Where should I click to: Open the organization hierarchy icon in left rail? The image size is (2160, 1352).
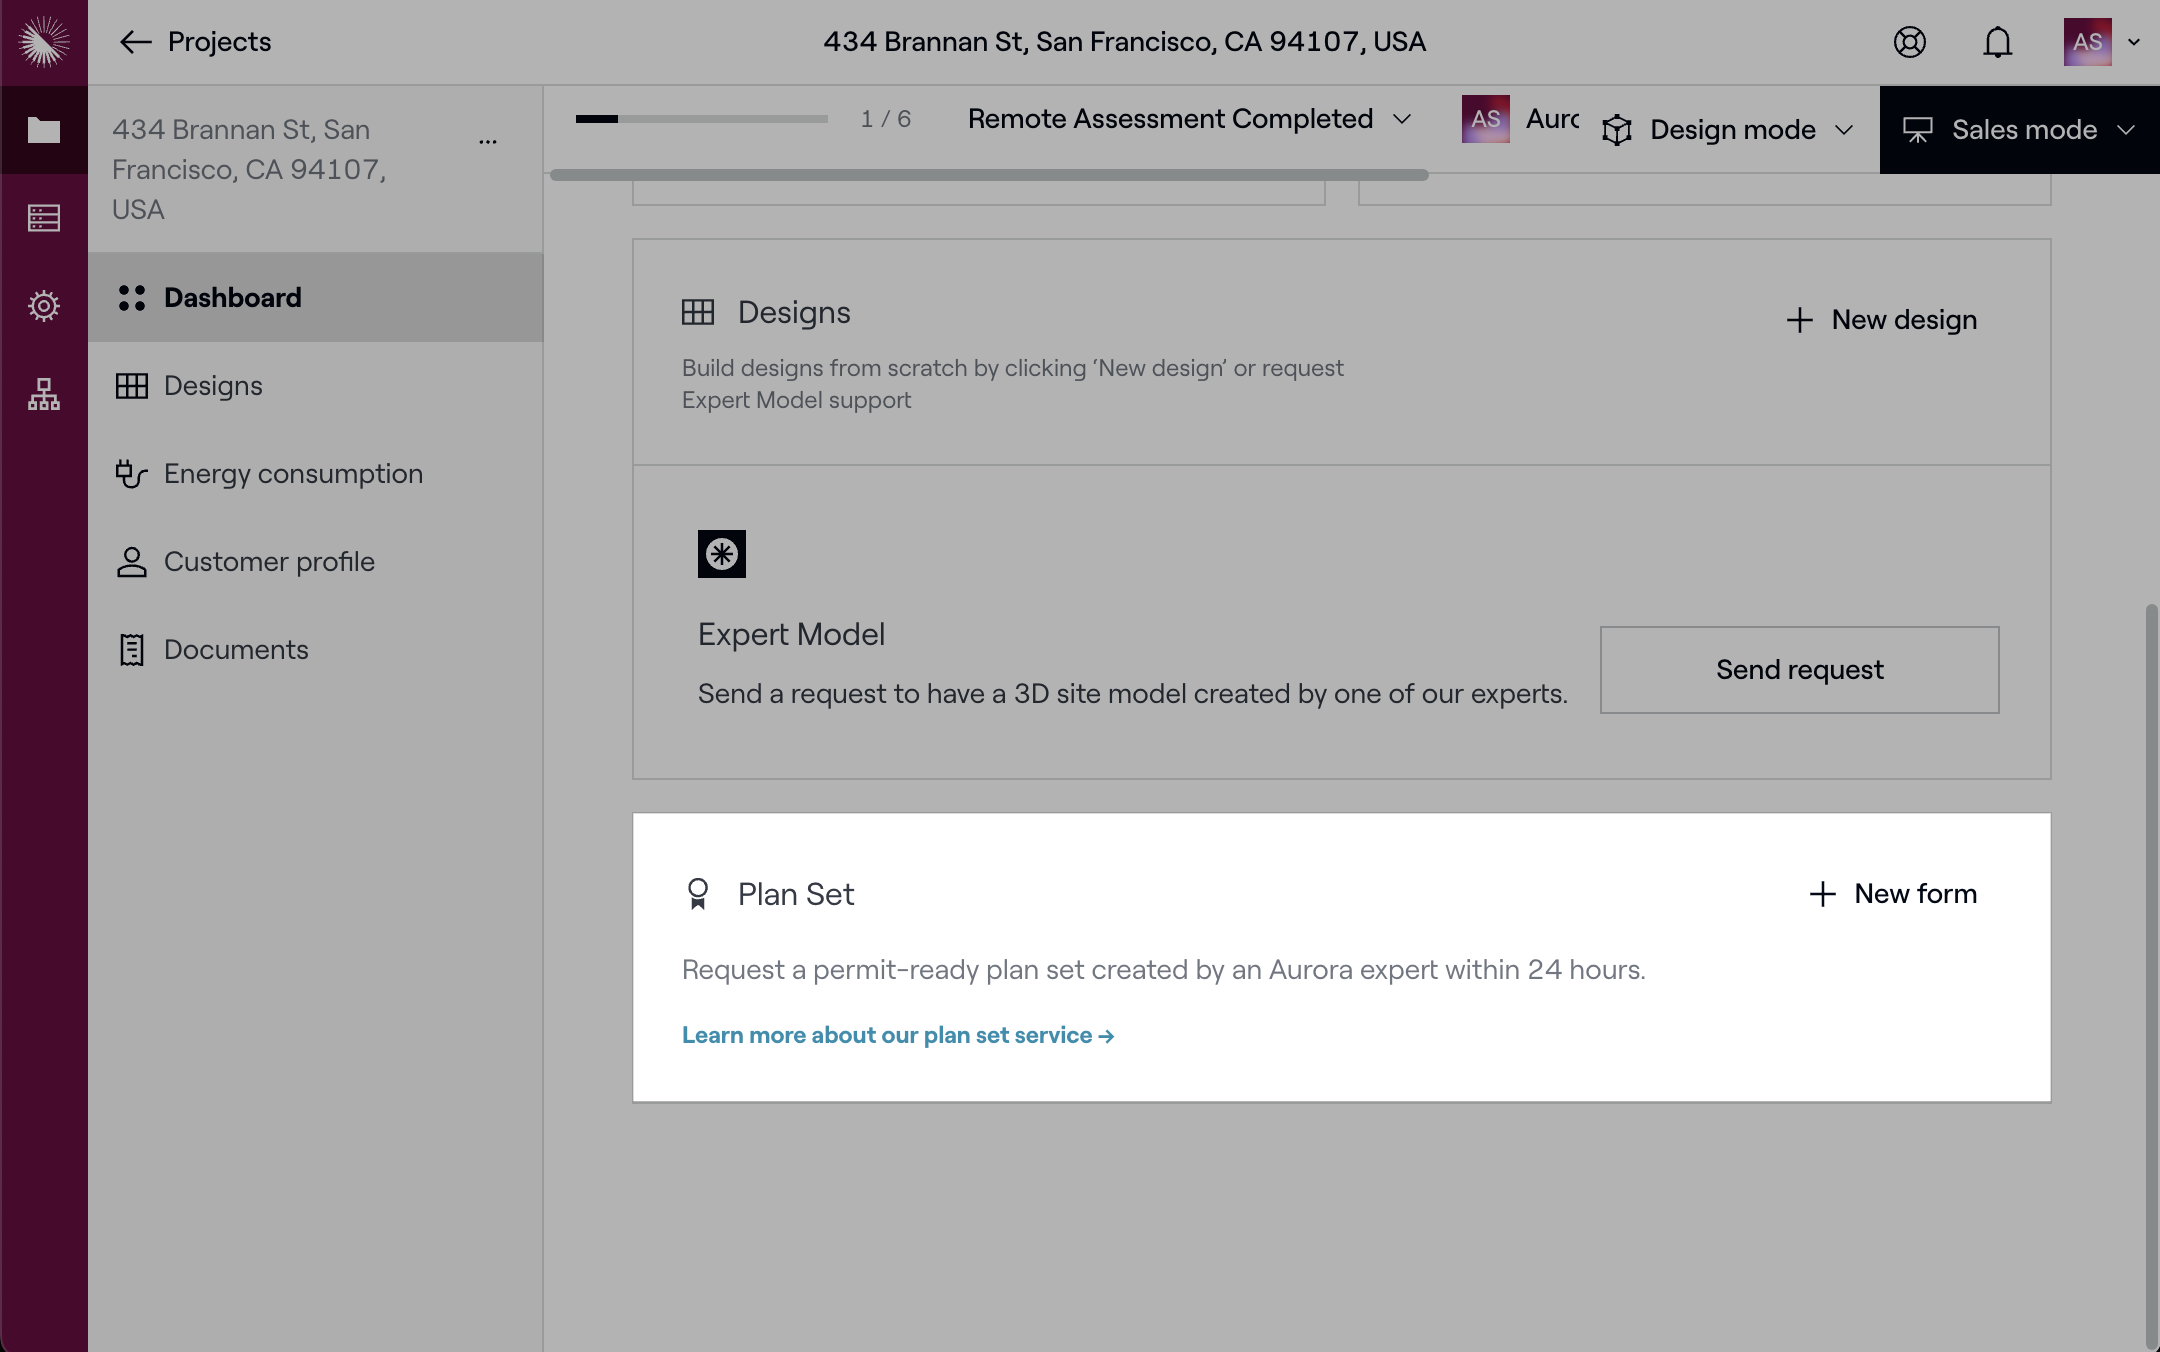[x=44, y=394]
